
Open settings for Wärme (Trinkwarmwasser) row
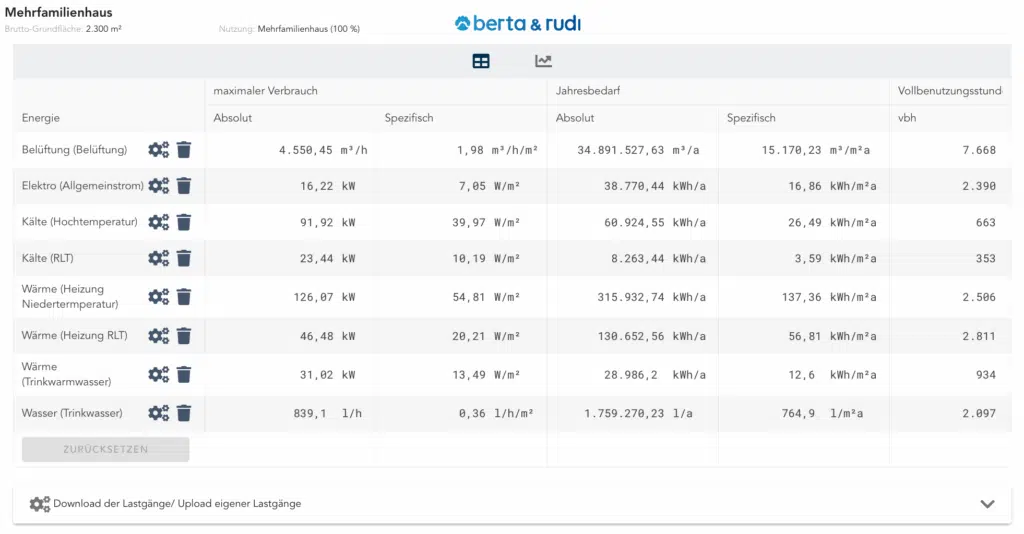pyautogui.click(x=158, y=374)
